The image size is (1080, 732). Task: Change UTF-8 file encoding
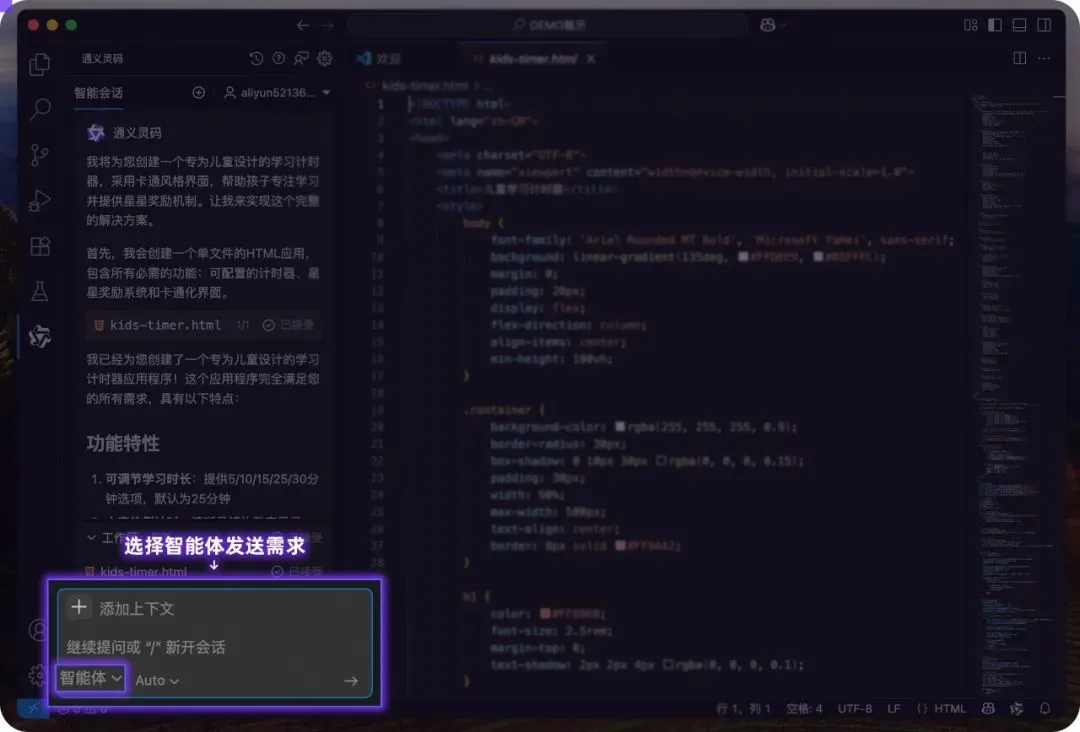coord(855,709)
